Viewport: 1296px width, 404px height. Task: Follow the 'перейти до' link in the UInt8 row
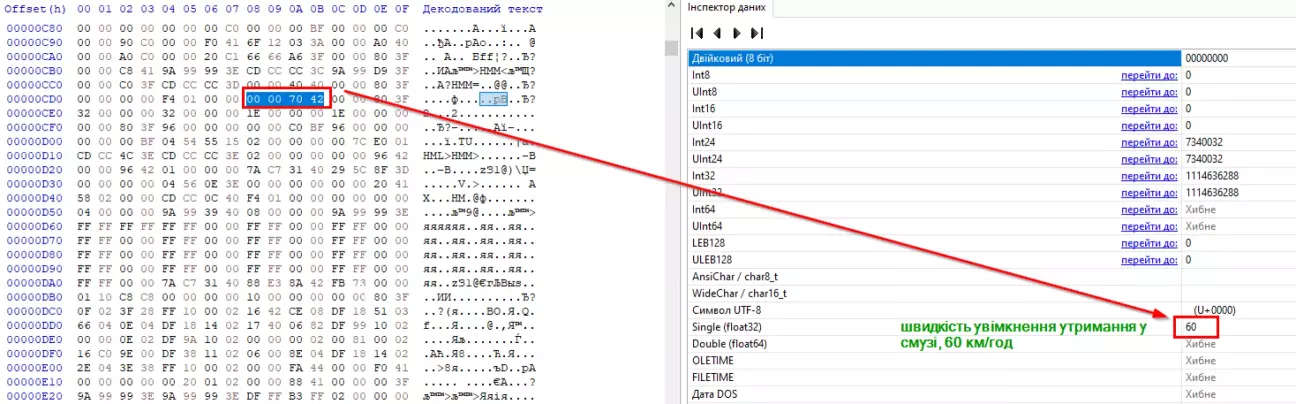[1147, 92]
